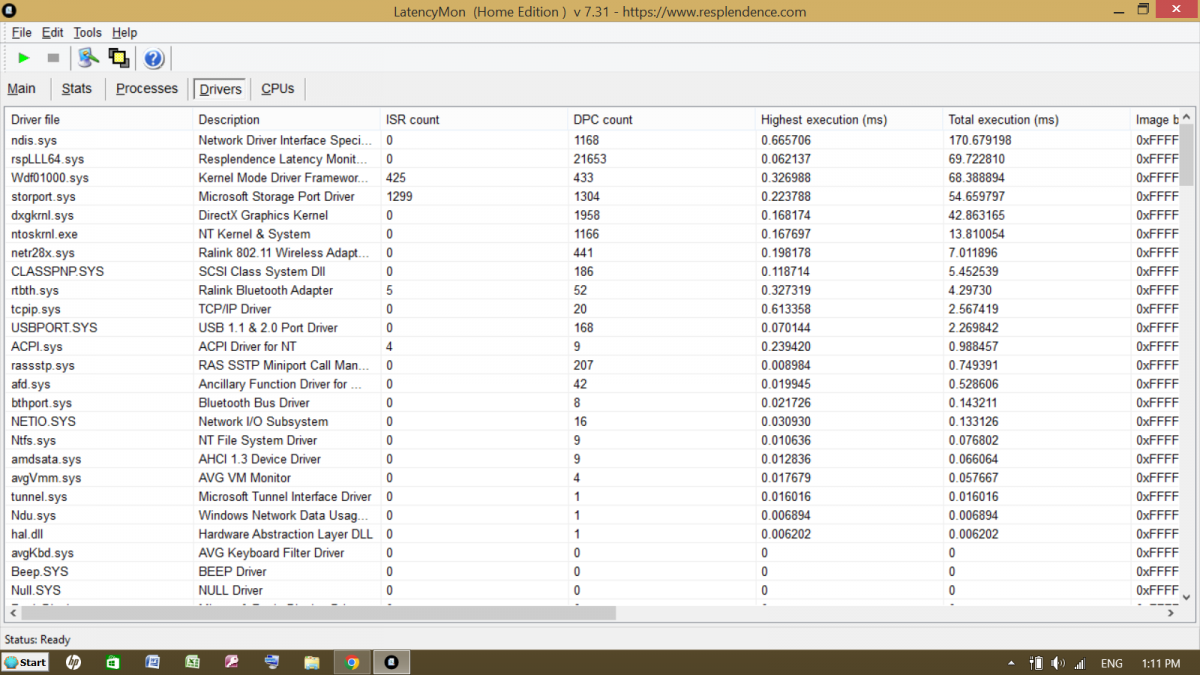Start monitoring with the green play icon
This screenshot has width=1200, height=675.
click(24, 58)
